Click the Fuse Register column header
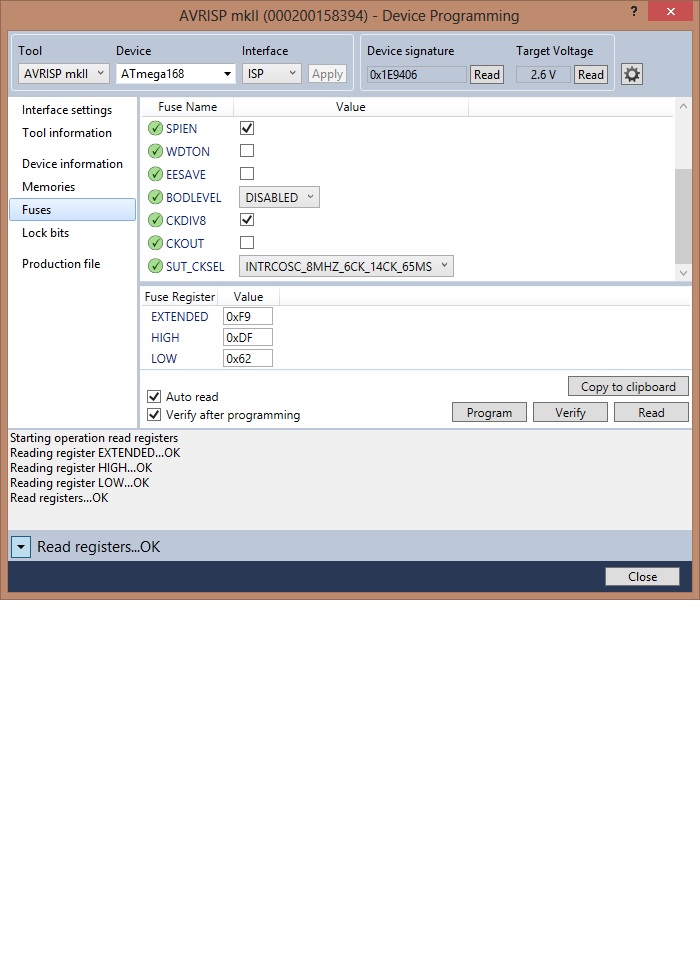This screenshot has height=978, width=700. (180, 297)
